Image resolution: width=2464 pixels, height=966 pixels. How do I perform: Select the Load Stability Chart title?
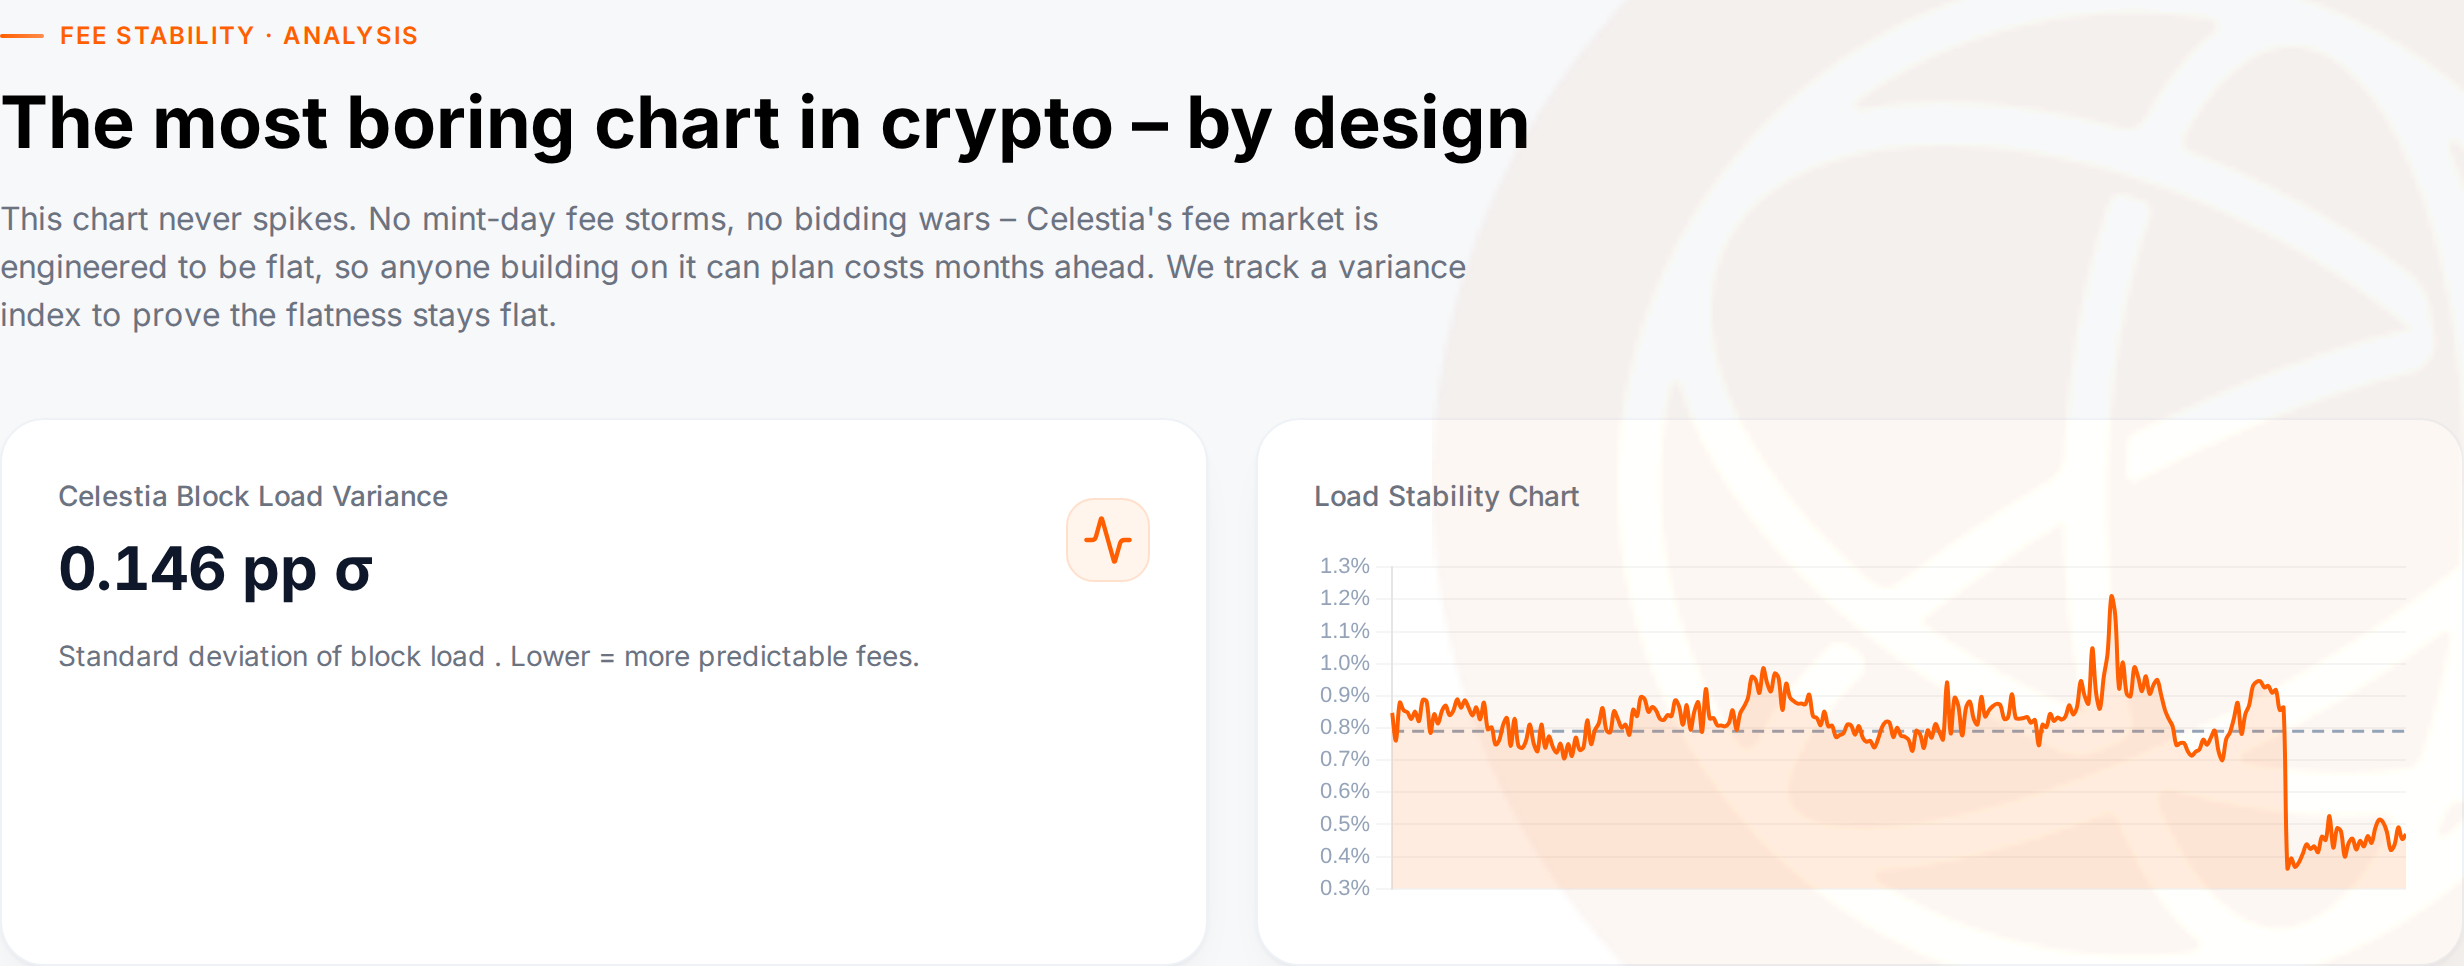(x=1446, y=496)
